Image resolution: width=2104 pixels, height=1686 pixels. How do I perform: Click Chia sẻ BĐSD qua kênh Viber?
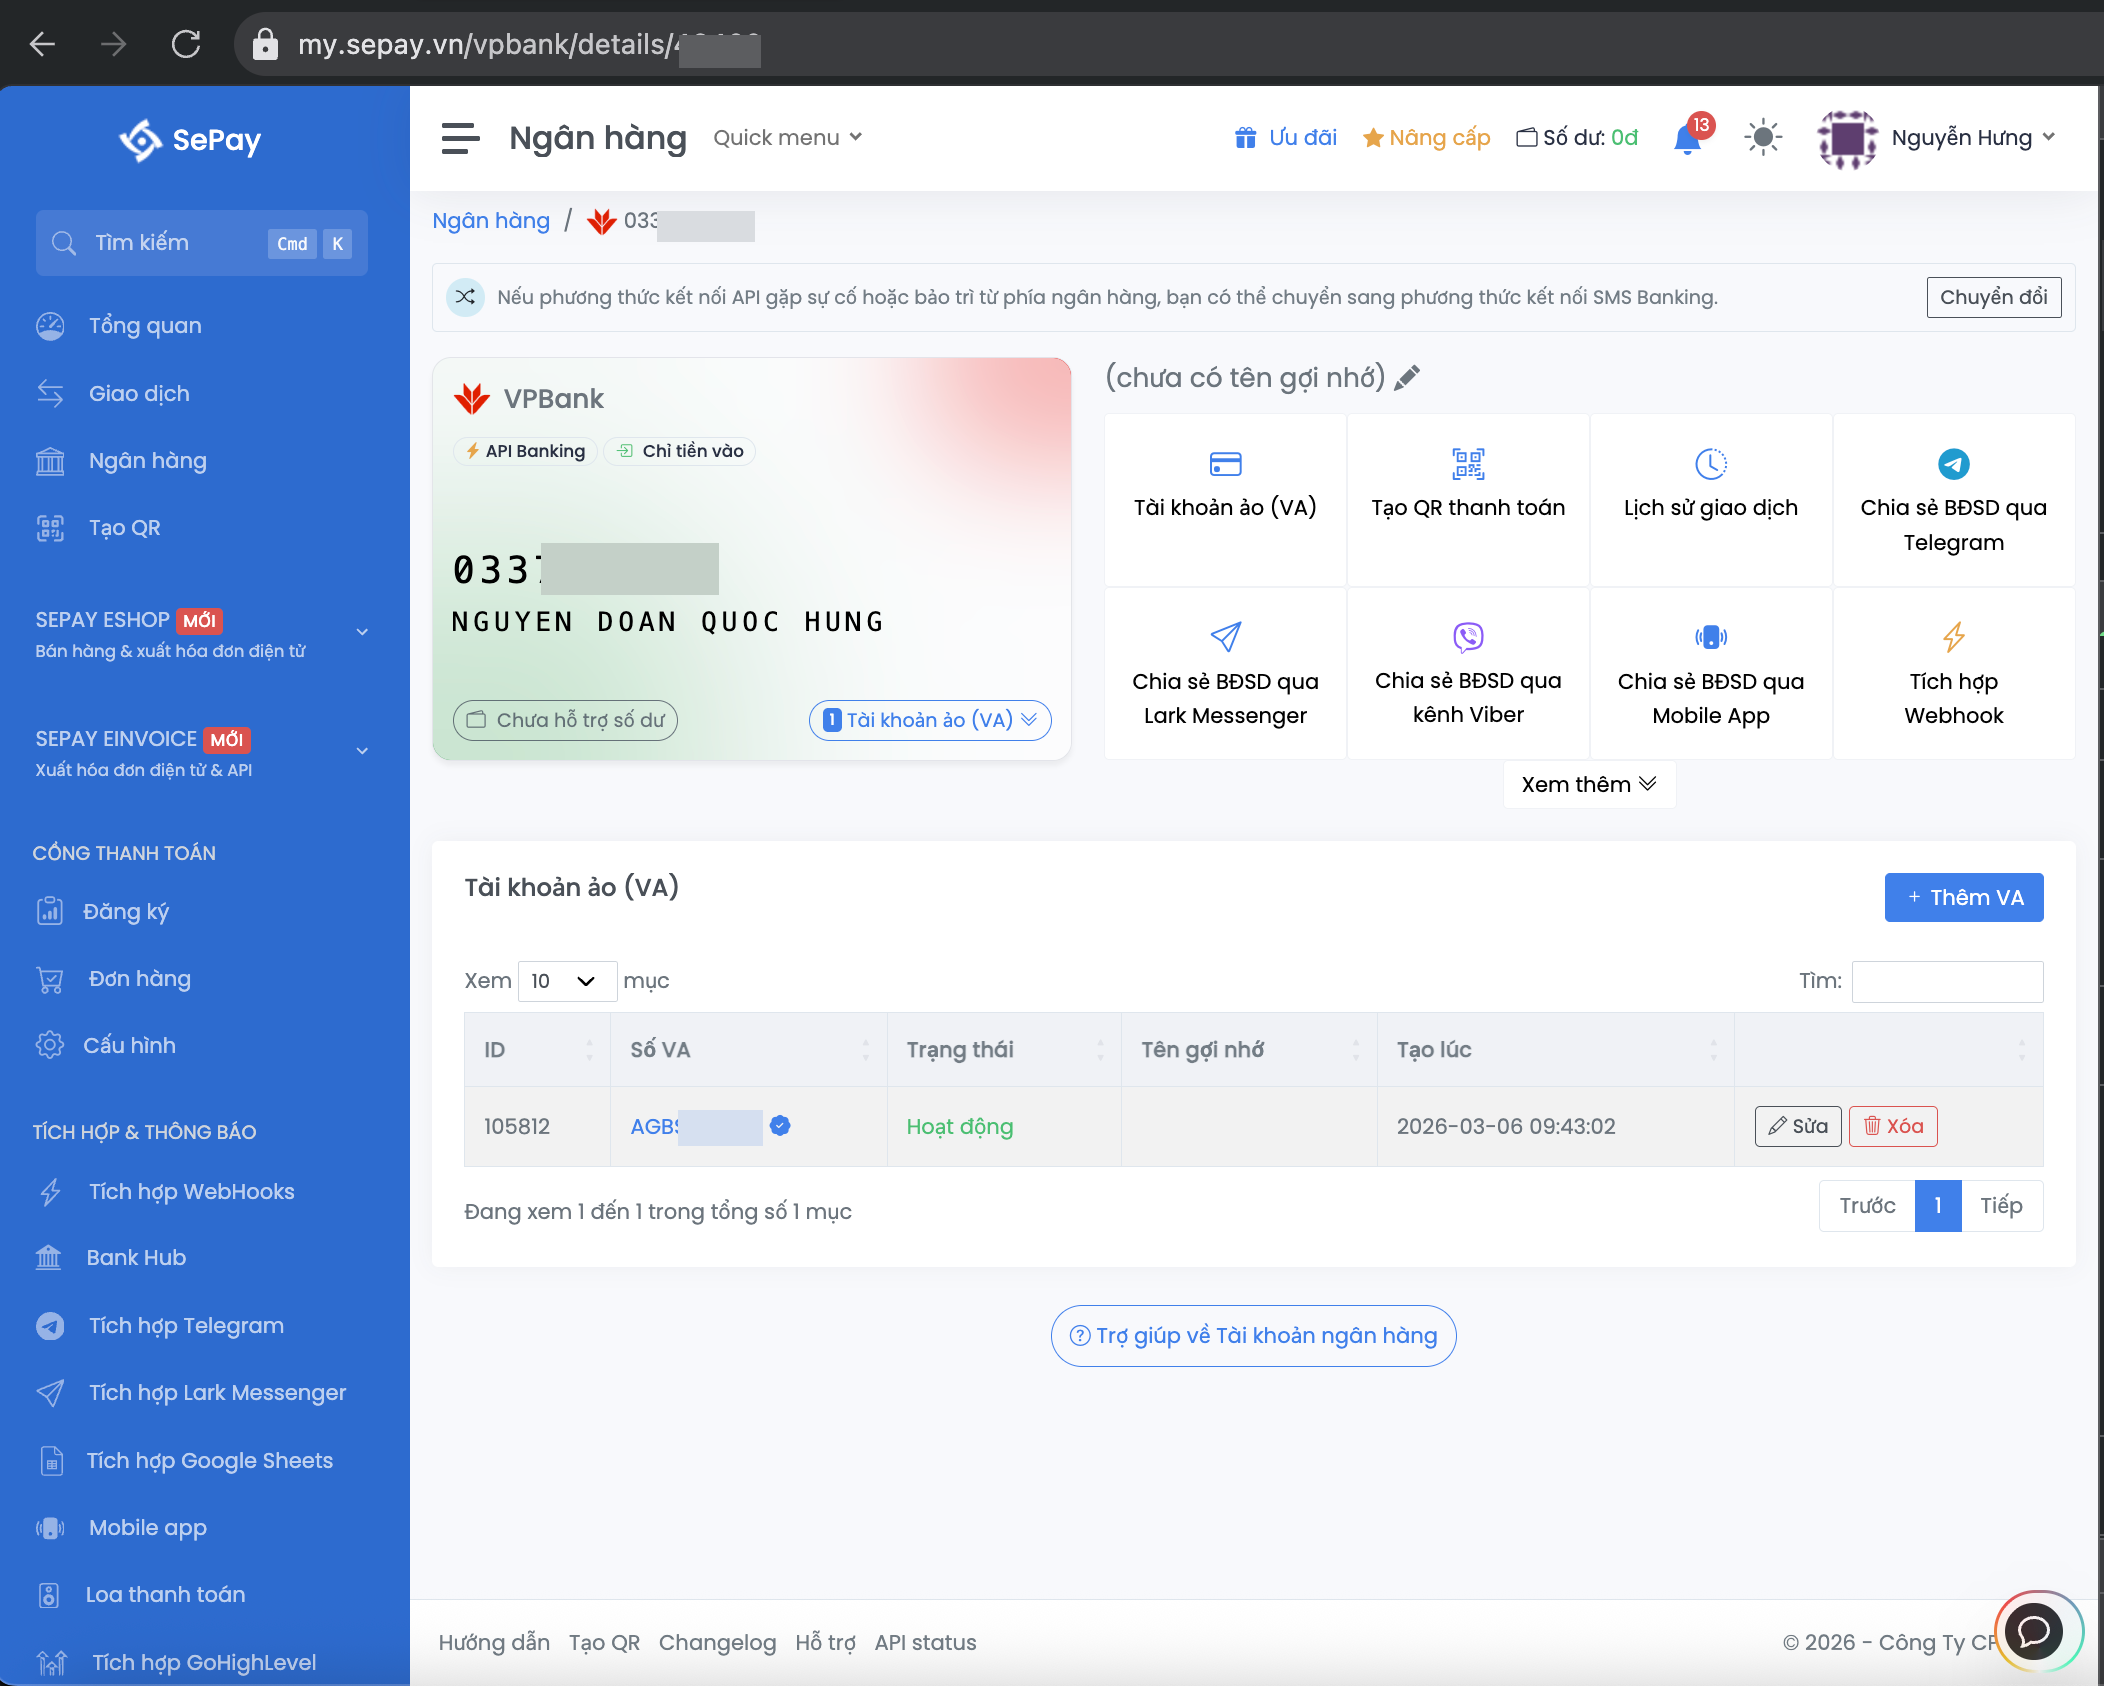coord(1467,673)
